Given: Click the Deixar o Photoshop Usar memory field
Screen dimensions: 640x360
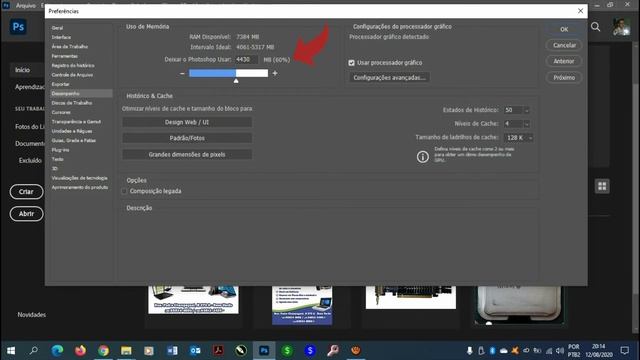Looking at the screenshot, I should (246, 60).
